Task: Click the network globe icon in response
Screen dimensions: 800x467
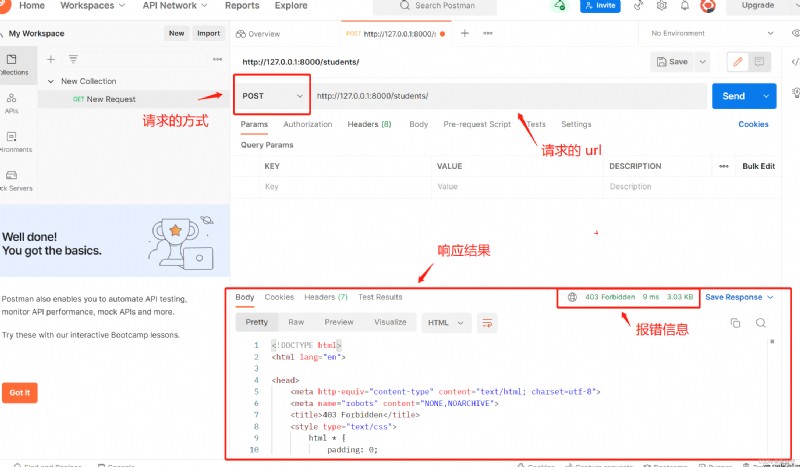Action: pyautogui.click(x=572, y=297)
